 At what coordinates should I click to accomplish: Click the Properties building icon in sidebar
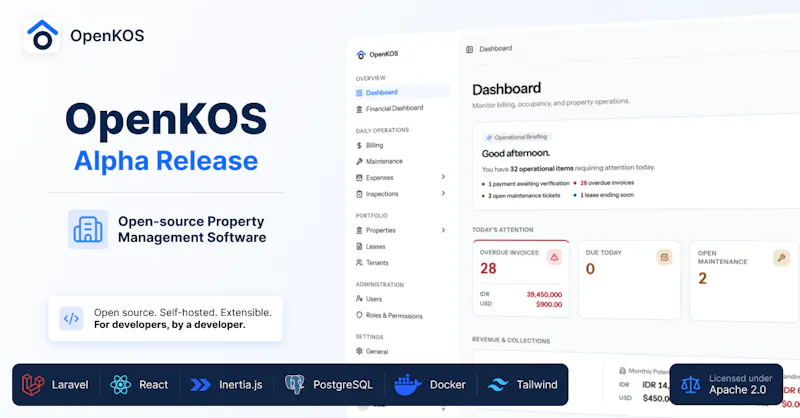[x=359, y=230]
